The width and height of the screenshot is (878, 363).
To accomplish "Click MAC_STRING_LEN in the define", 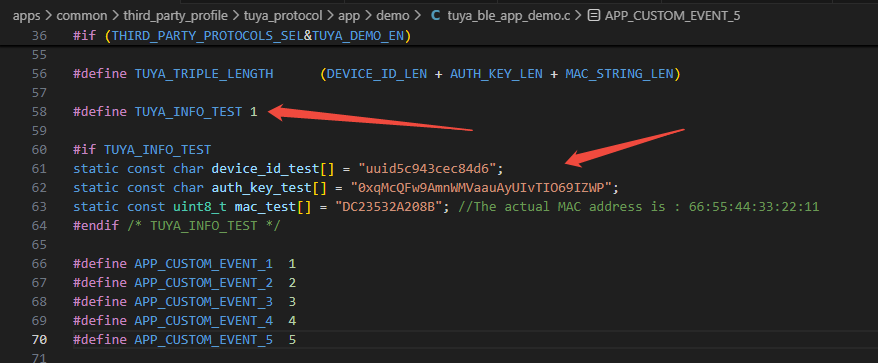I will 619,74.
